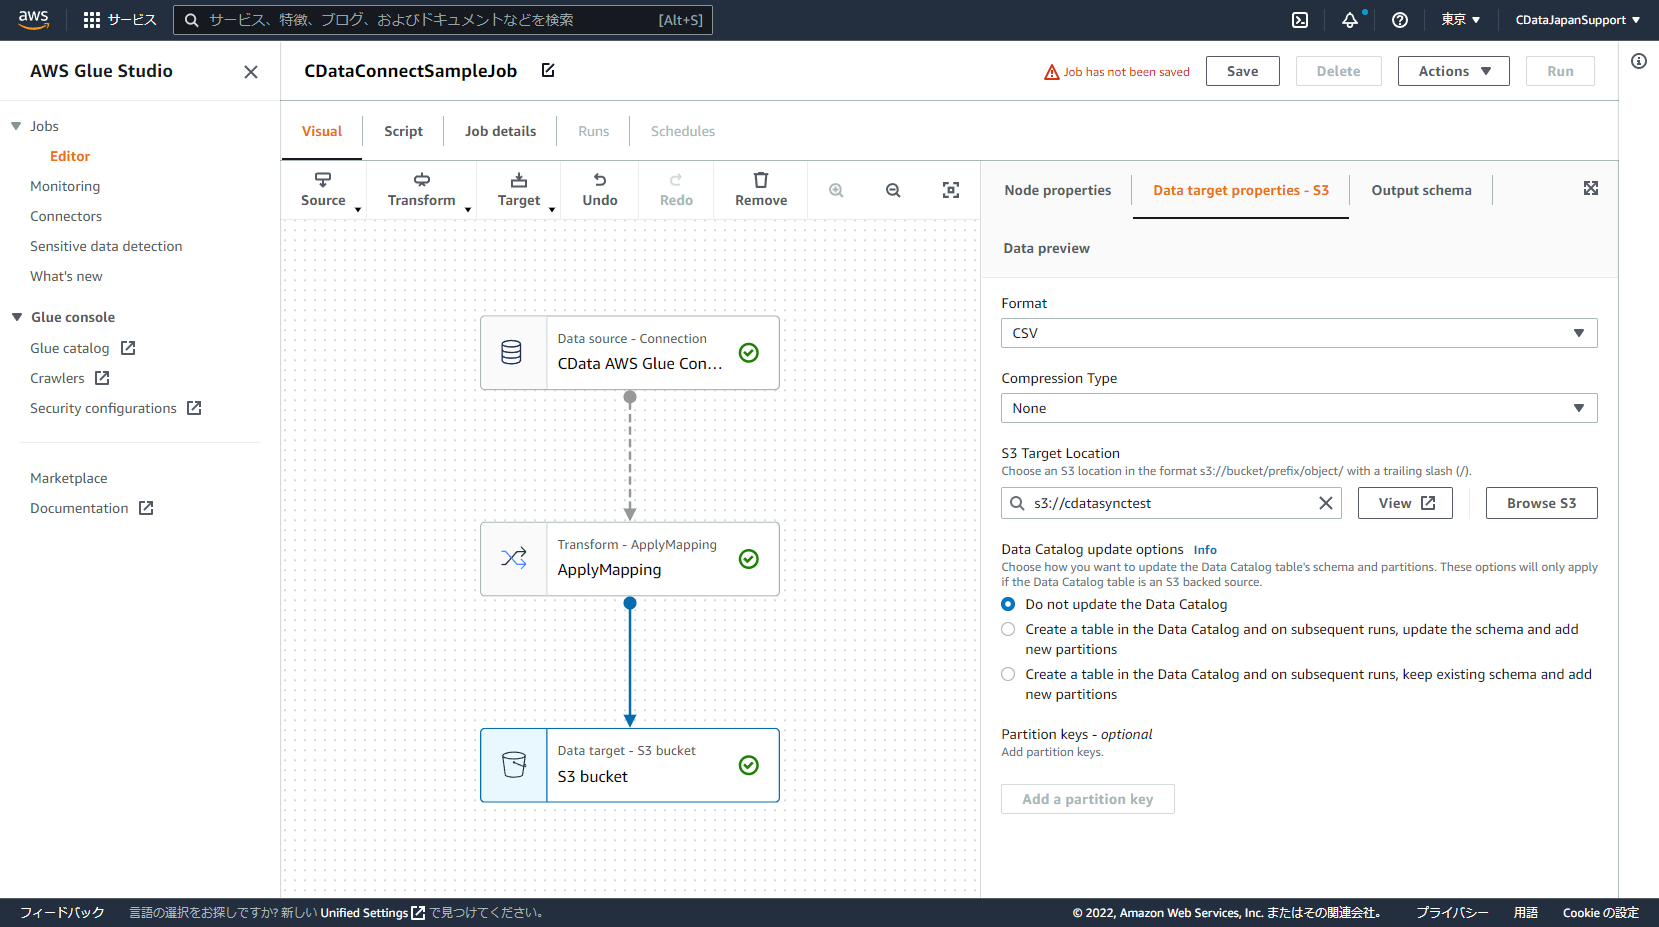Open the Source node menu in the toolbar
This screenshot has width=1659, height=927.
point(323,190)
